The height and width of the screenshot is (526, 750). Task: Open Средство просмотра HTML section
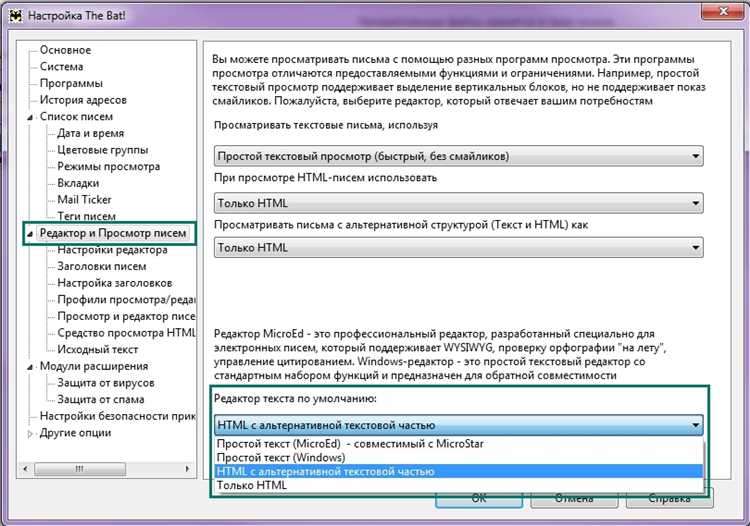point(126,333)
